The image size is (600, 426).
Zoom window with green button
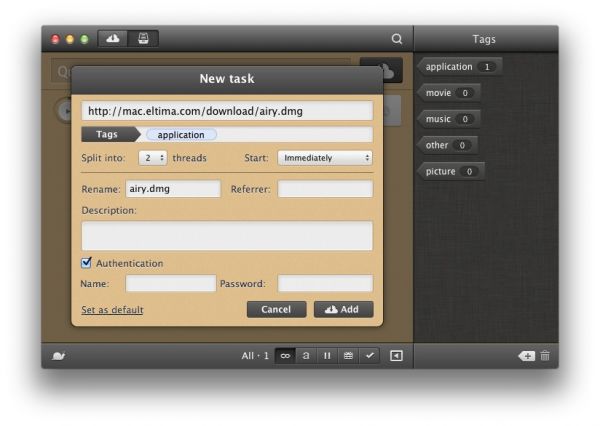85,39
